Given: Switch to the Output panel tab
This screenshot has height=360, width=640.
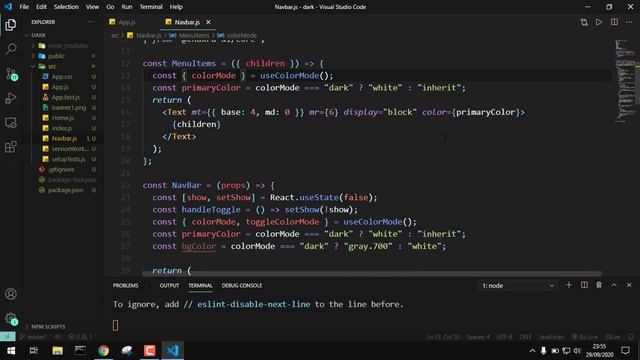Looking at the screenshot, I should click(x=169, y=285).
